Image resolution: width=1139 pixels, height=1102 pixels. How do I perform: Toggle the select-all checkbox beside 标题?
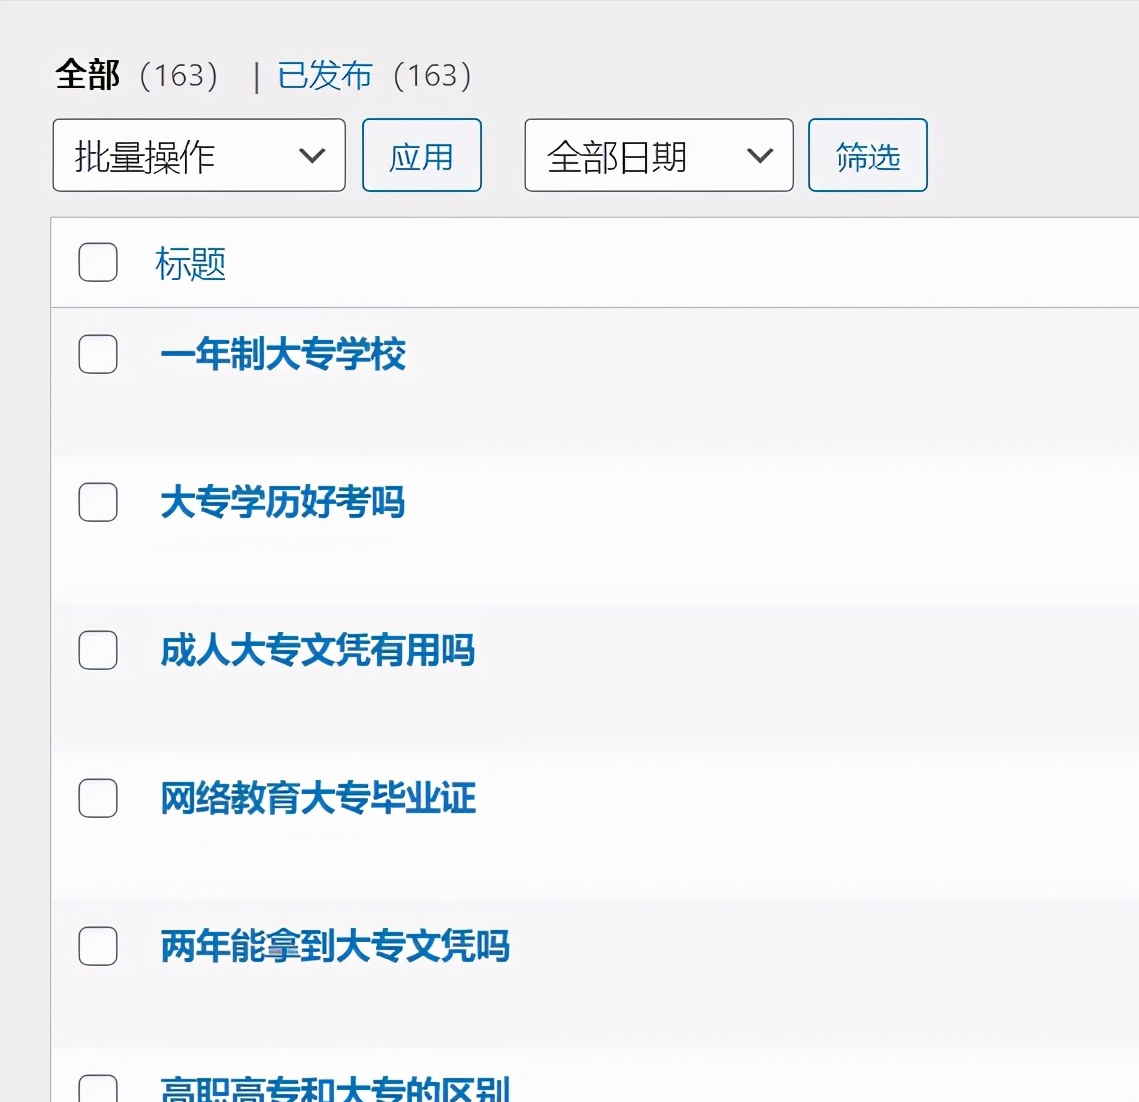click(x=98, y=262)
